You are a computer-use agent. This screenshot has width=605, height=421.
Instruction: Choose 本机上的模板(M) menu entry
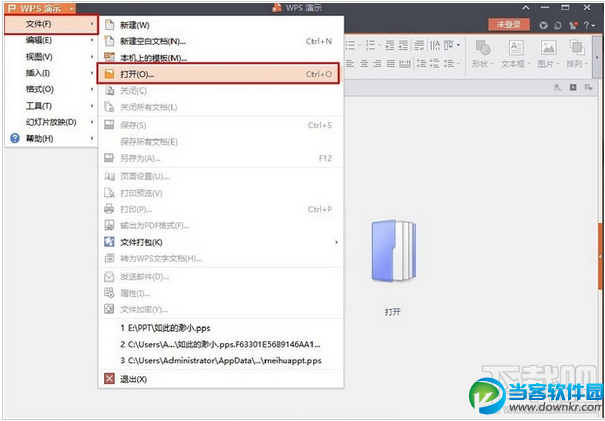(221, 58)
